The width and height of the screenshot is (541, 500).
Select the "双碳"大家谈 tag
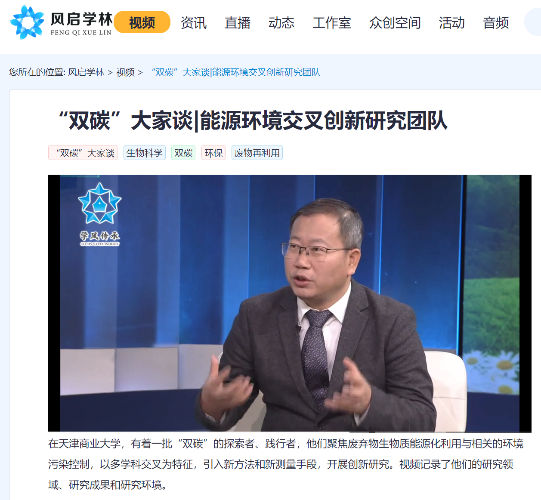point(83,153)
